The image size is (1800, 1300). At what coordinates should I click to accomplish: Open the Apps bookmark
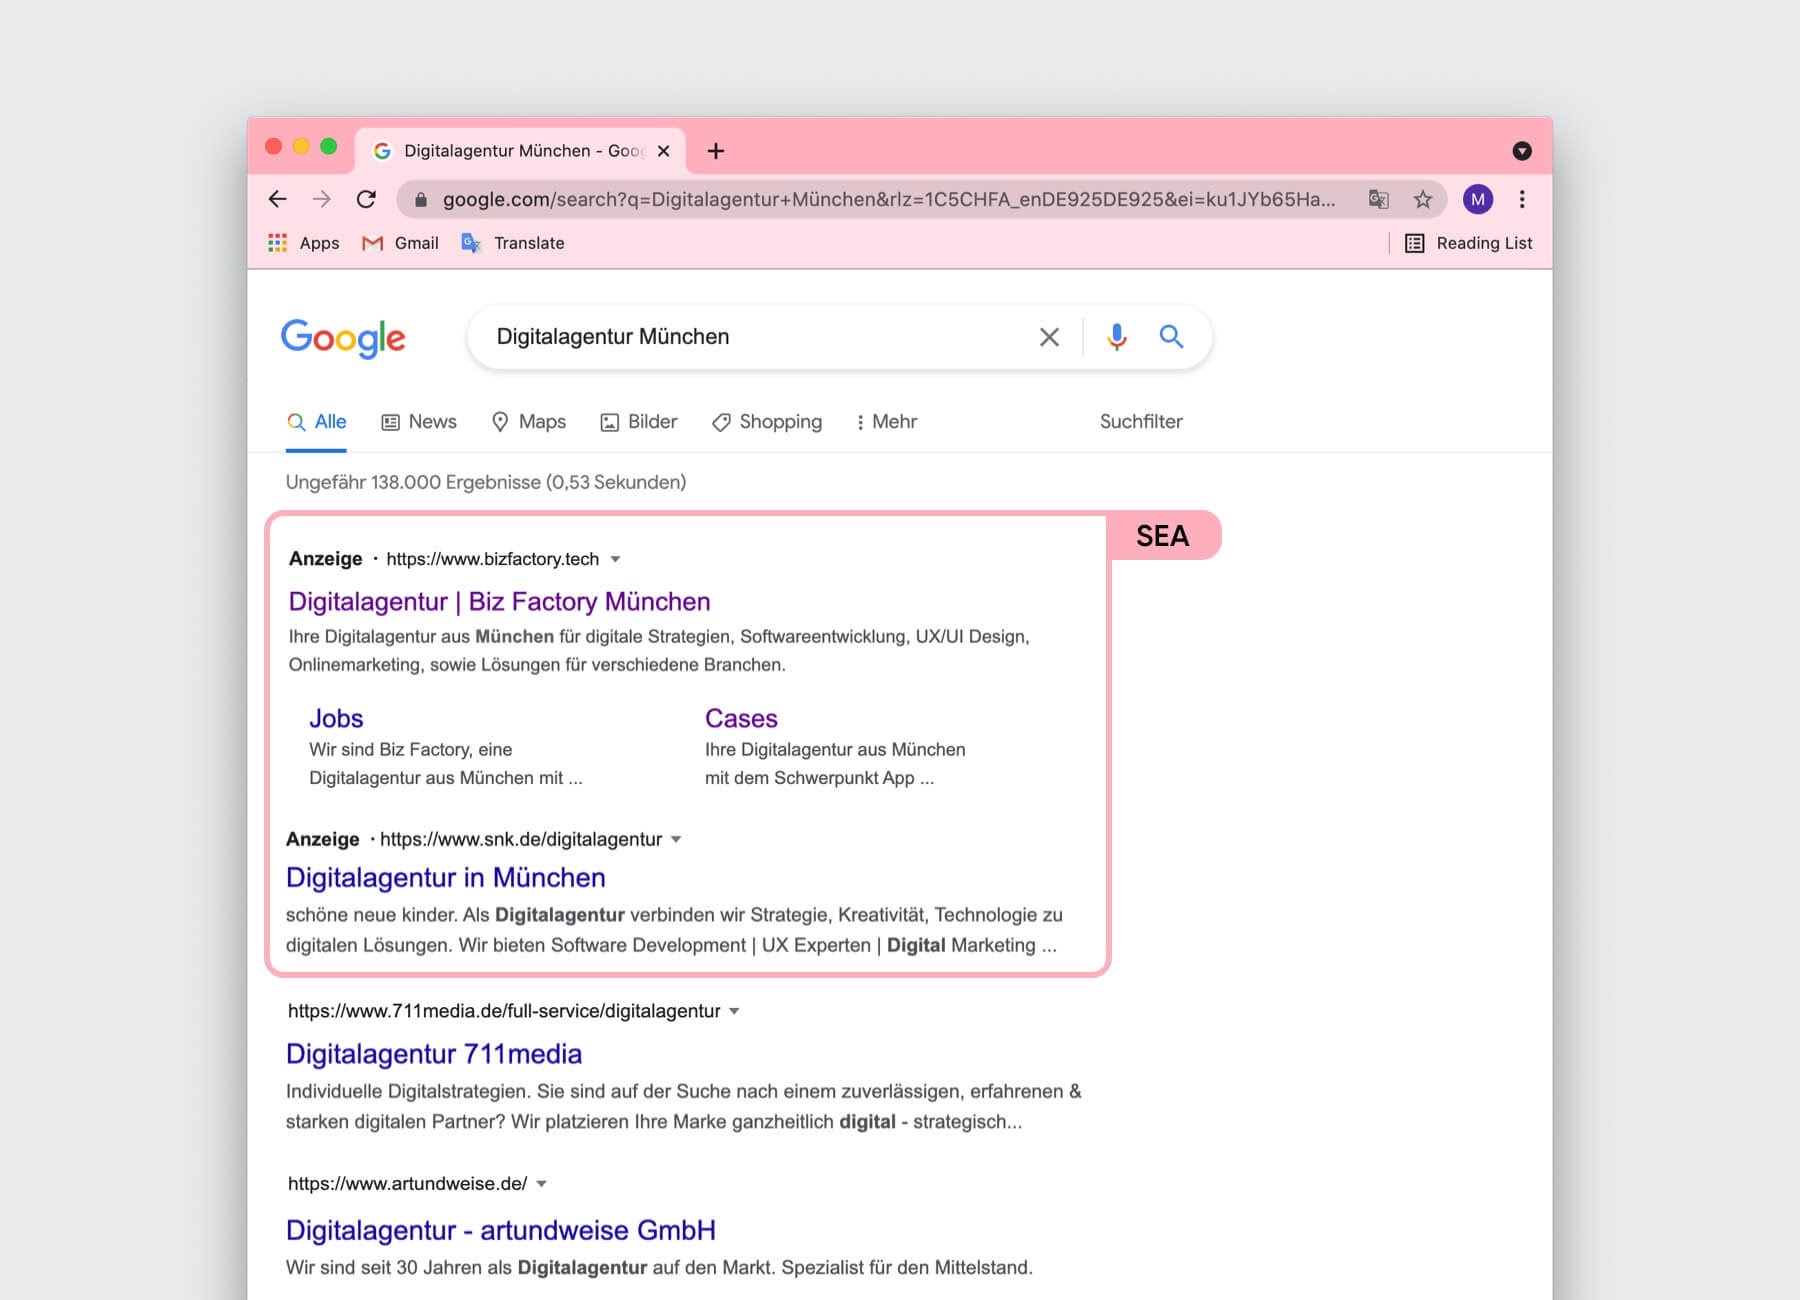pos(304,243)
